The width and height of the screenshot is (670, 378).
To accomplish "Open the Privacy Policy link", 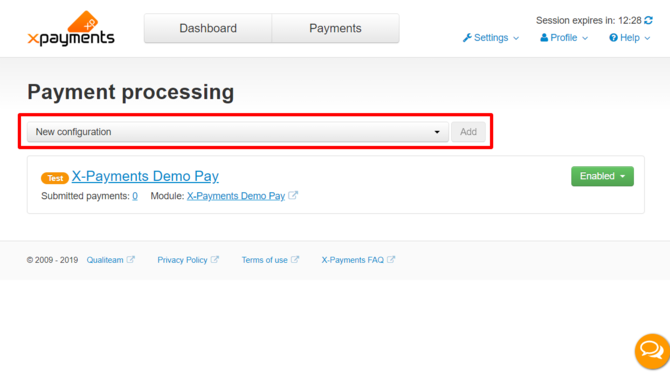I will click(182, 260).
